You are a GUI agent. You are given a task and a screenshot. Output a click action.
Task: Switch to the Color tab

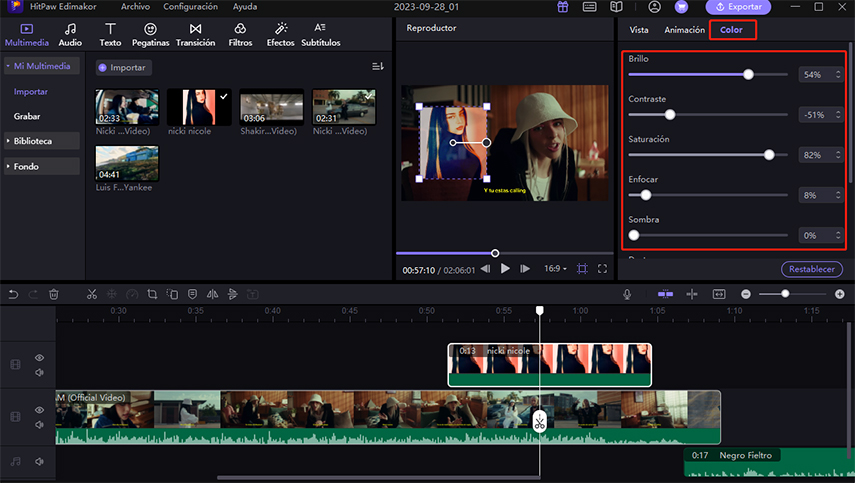click(731, 30)
